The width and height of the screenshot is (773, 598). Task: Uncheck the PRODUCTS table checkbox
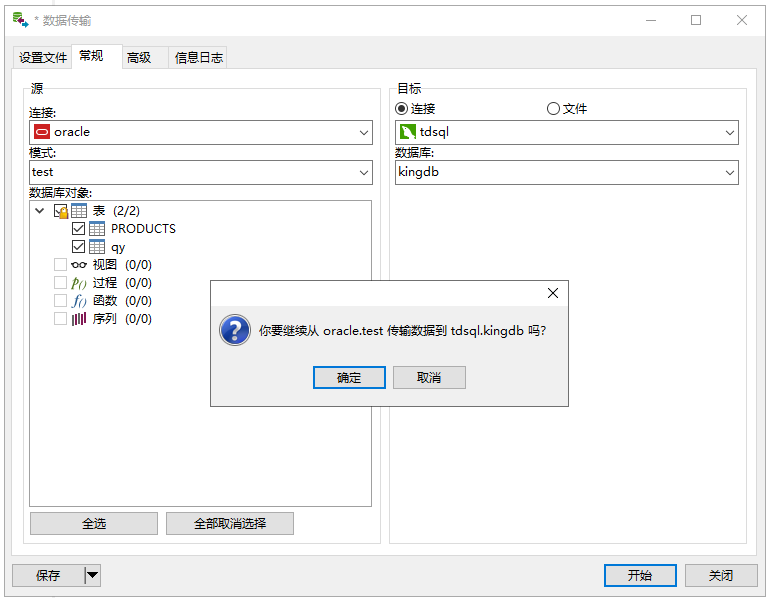(78, 229)
